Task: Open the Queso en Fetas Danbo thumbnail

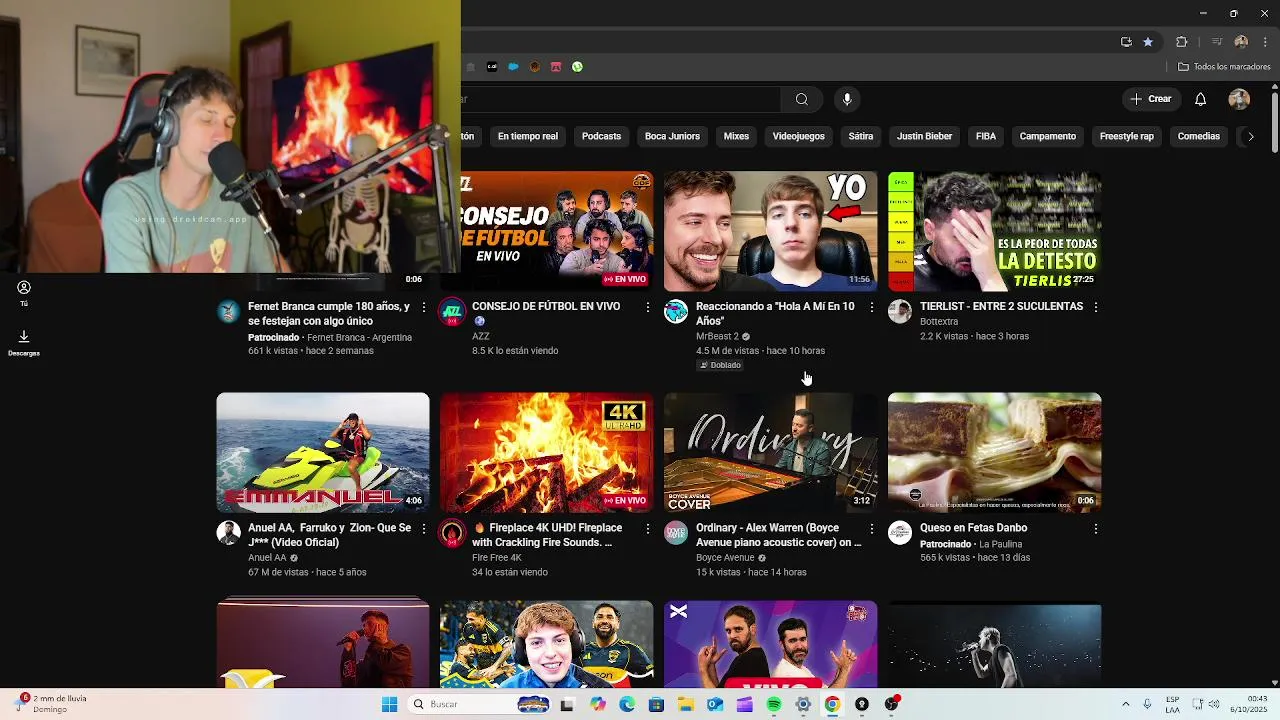Action: pos(994,452)
